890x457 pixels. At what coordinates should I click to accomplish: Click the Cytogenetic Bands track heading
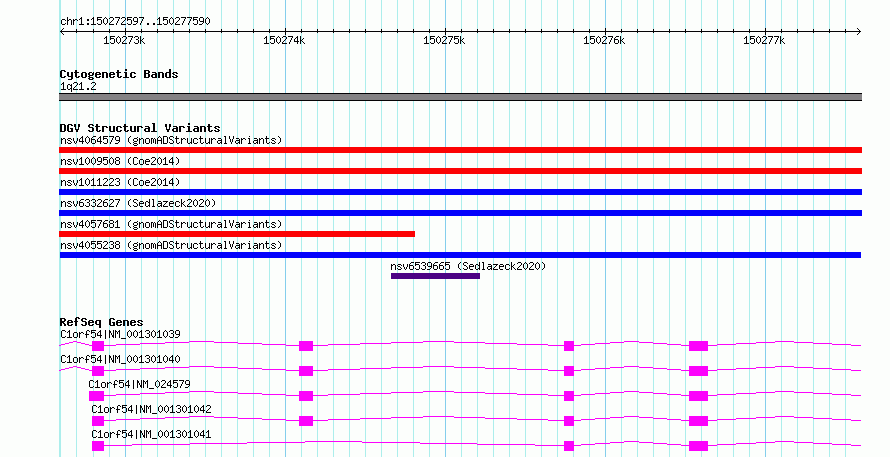(119, 74)
